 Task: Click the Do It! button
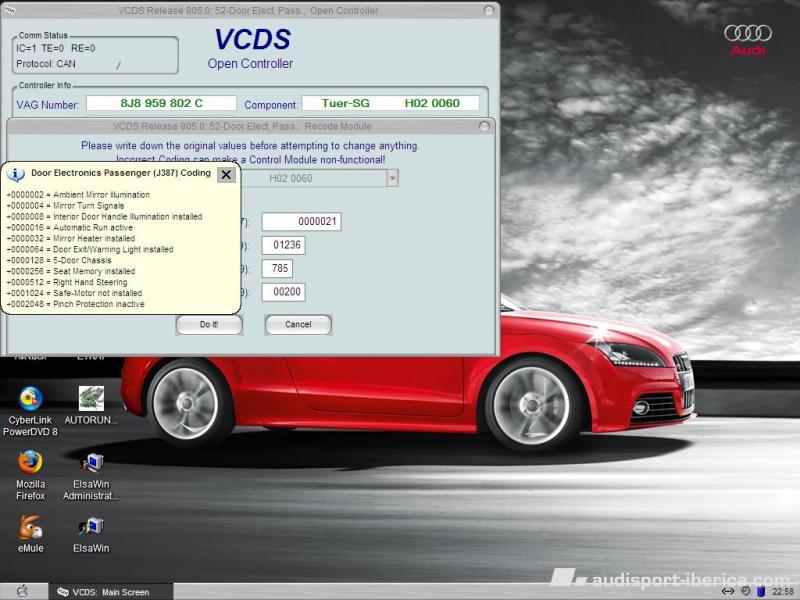[x=209, y=324]
